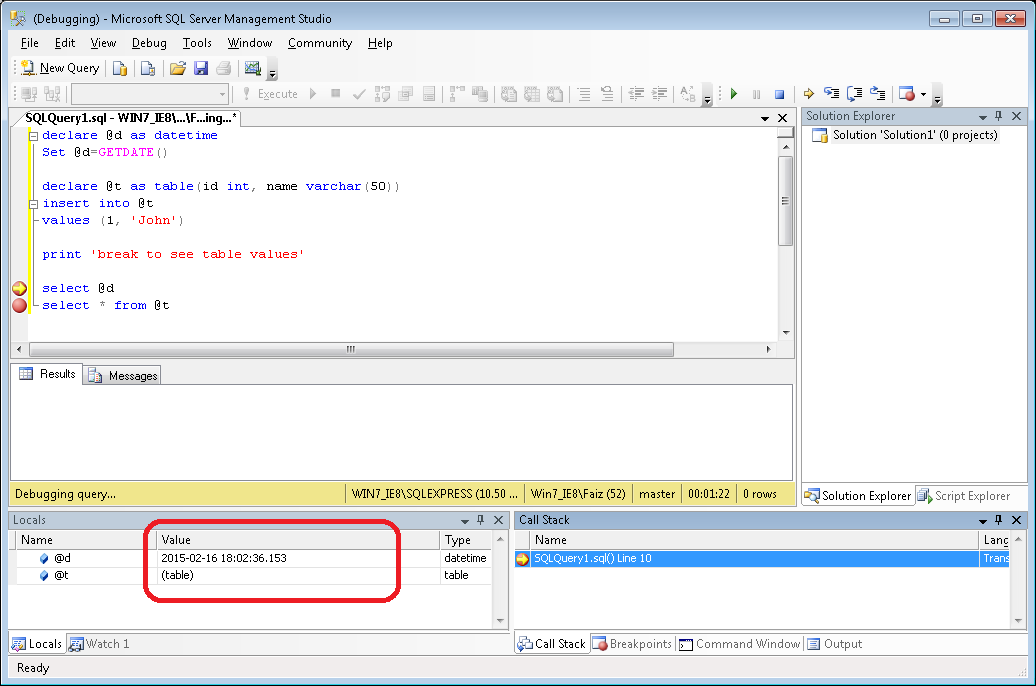Open the Breakpoints window dropdown arrow

pos(924,94)
